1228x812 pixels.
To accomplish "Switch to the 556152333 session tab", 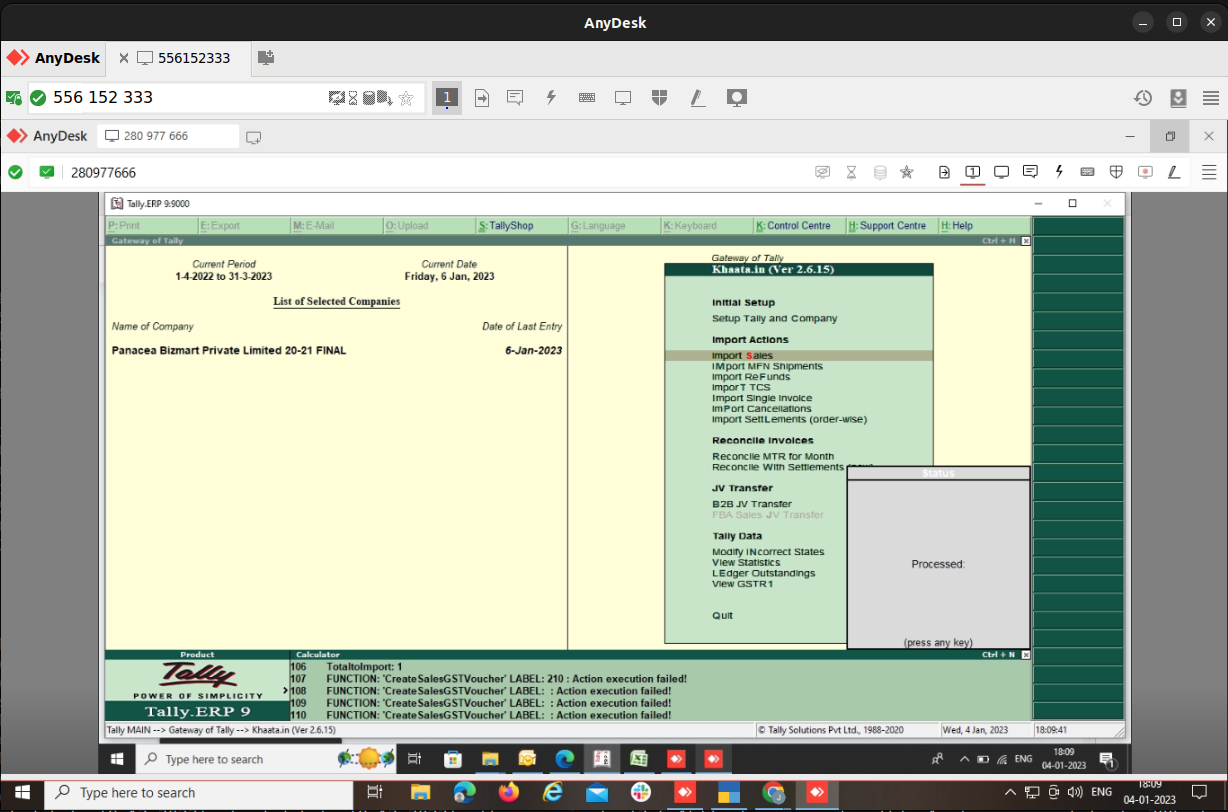I will [184, 58].
